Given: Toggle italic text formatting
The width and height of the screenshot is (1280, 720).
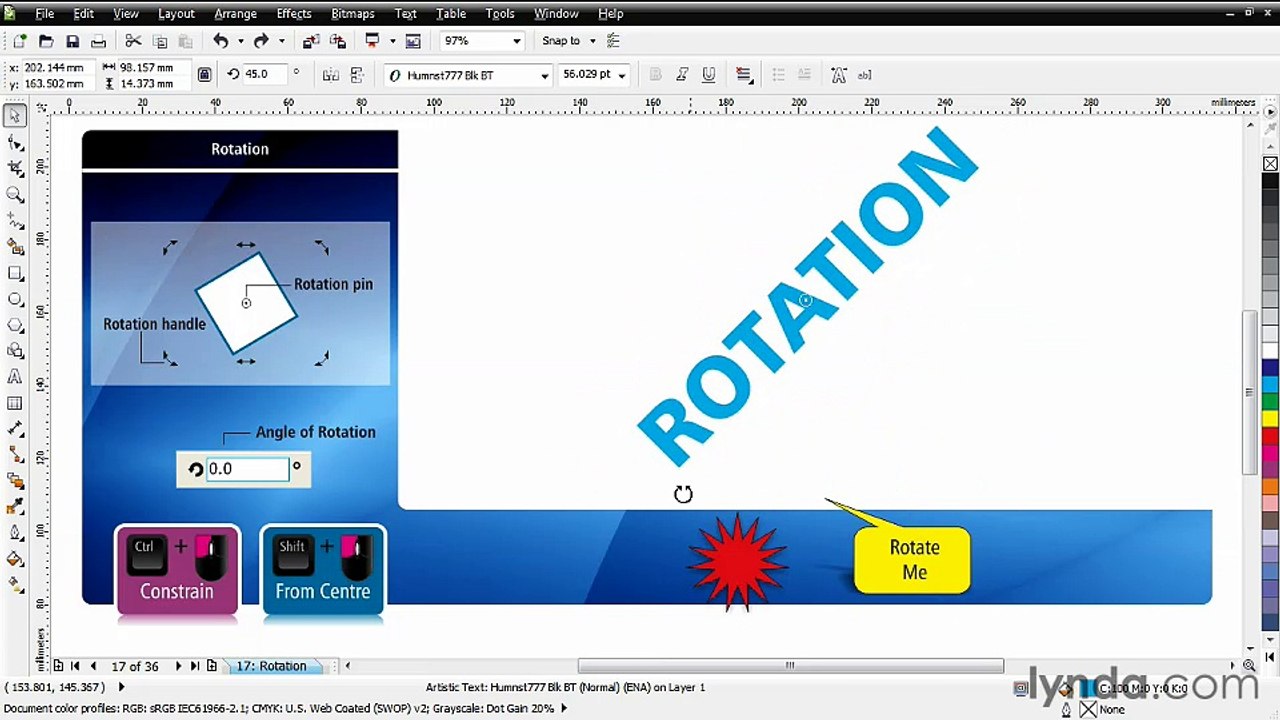Looking at the screenshot, I should pos(682,75).
